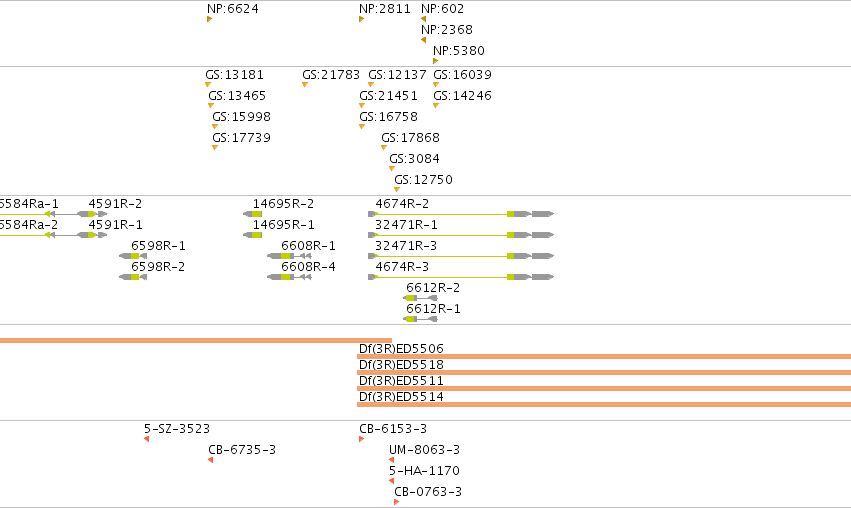Click the unlabeled orange deficiency bar extending left
851x508 pixels.
point(196,341)
